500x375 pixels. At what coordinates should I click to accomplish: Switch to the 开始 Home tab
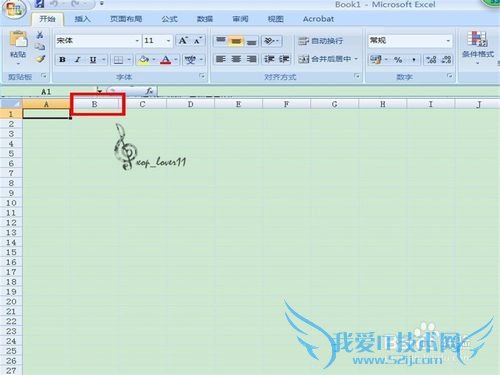click(47, 19)
